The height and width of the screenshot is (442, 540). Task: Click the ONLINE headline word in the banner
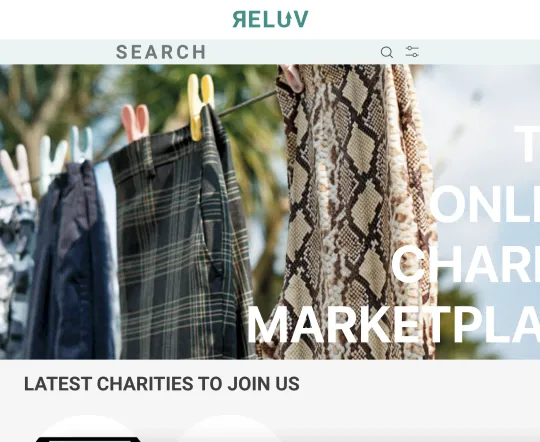pyautogui.click(x=485, y=204)
